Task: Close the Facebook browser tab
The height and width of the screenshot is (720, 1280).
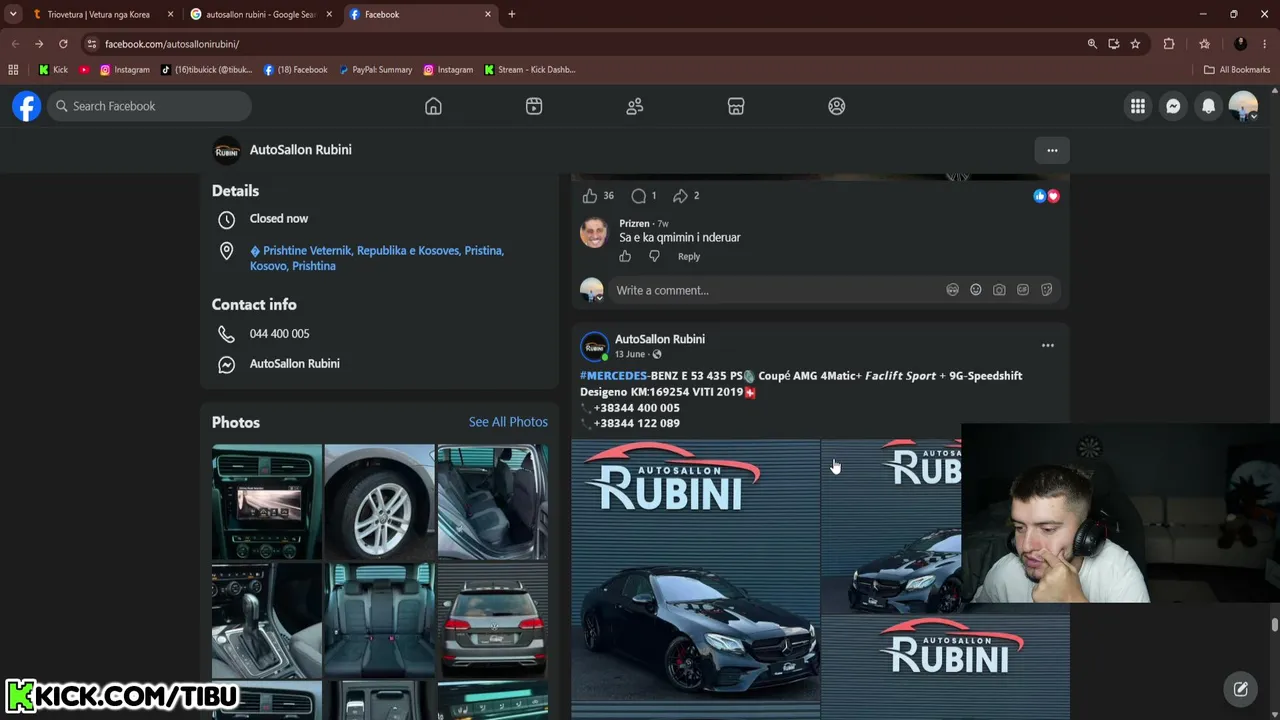Action: click(x=488, y=14)
